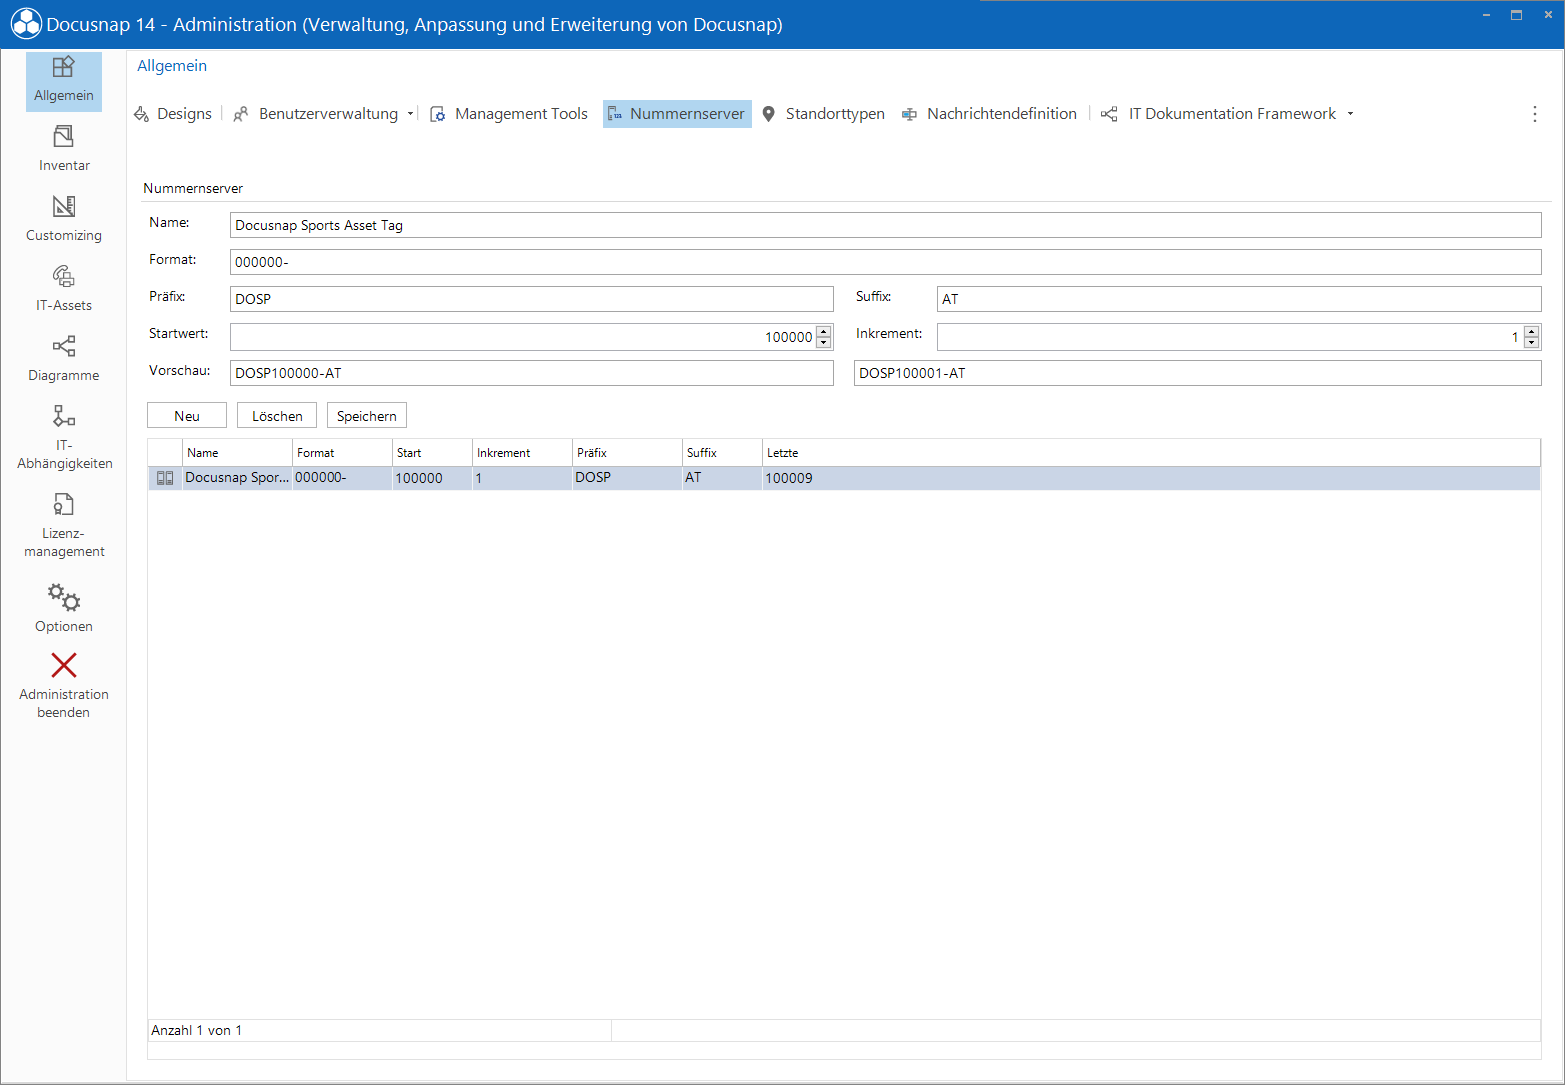This screenshot has height=1085, width=1565.
Task: Select the Nummernserver toolbar item
Action: click(x=677, y=114)
